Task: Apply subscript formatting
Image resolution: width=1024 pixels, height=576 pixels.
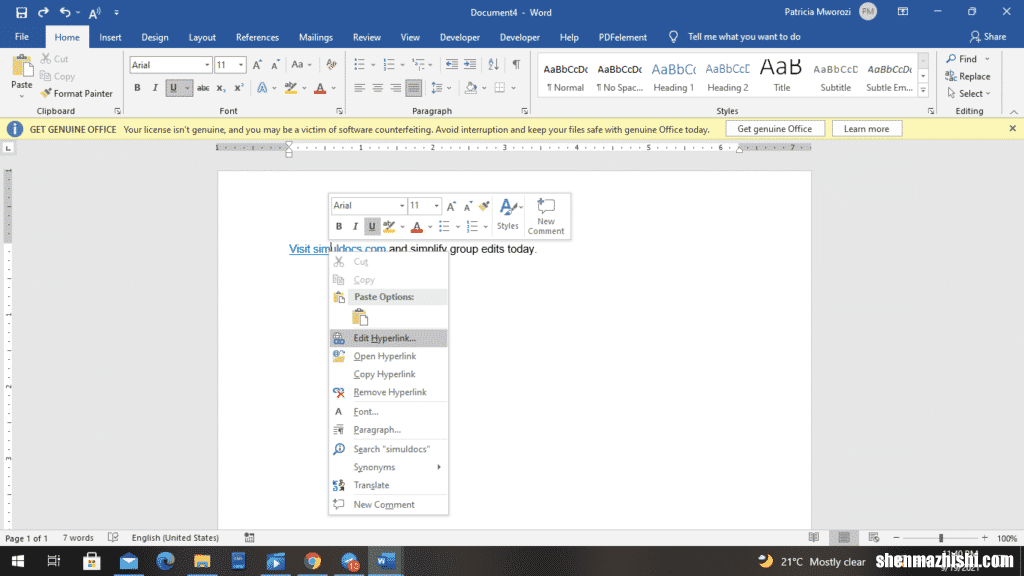Action: [221, 88]
